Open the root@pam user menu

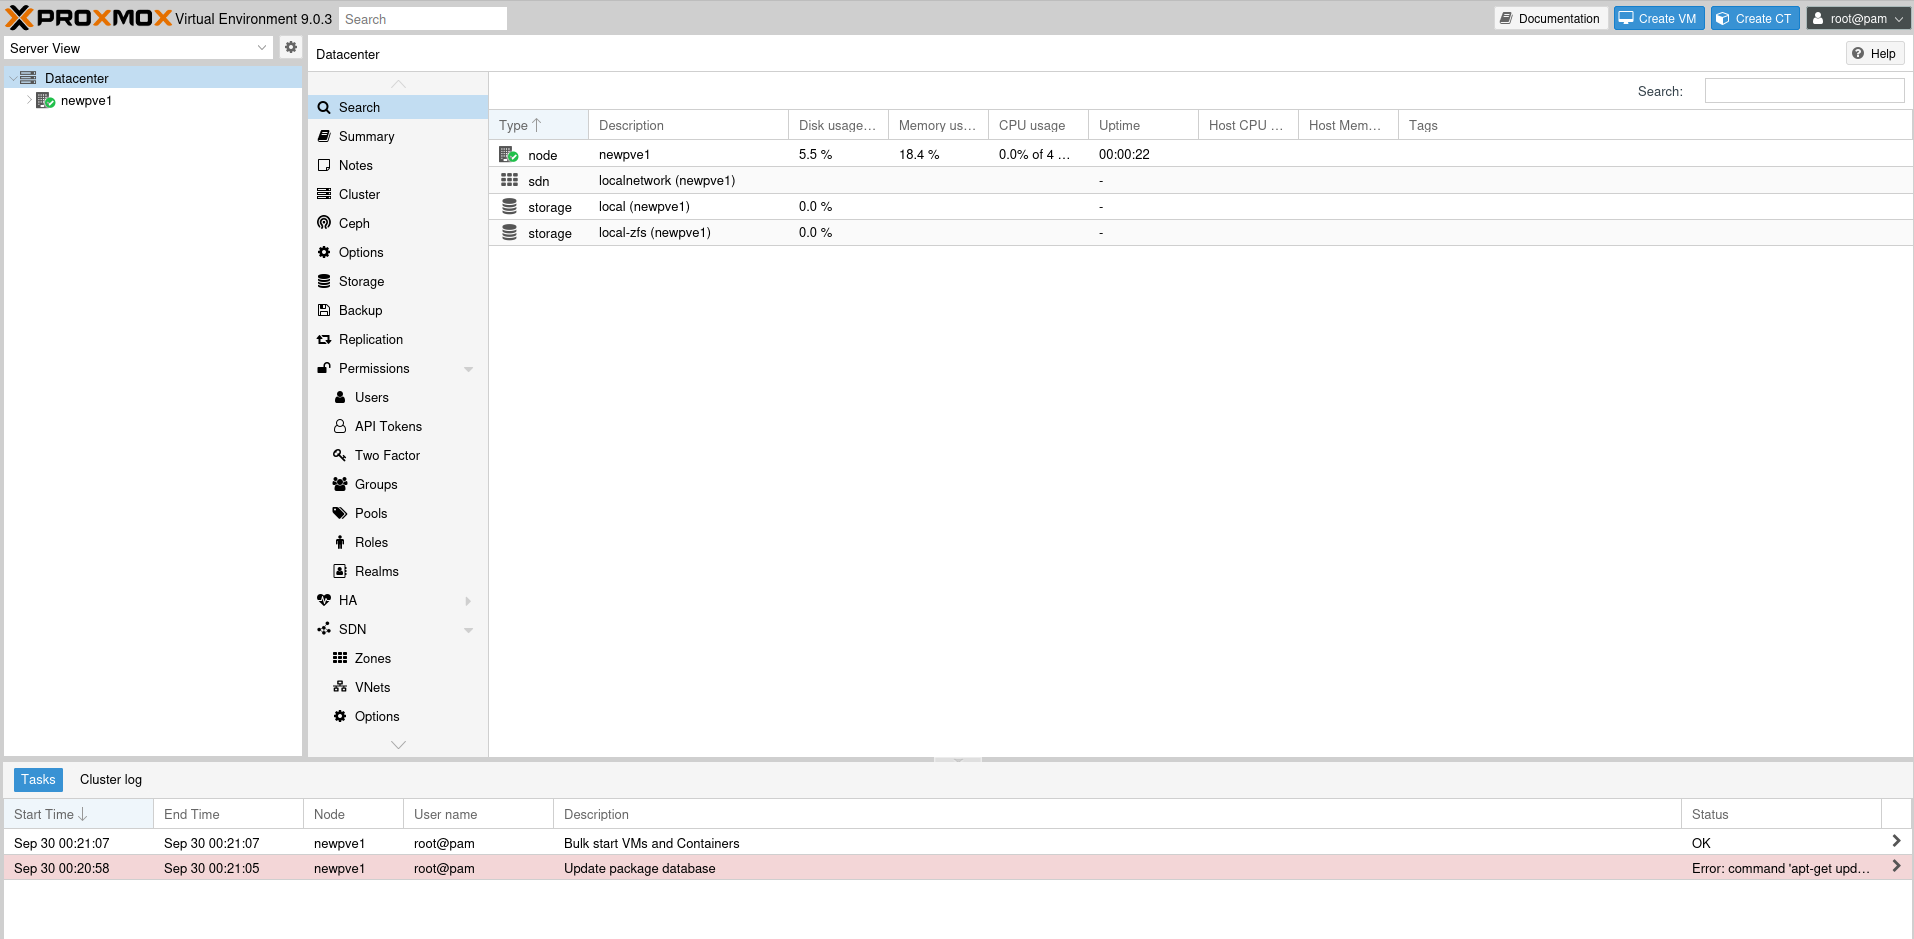click(x=1858, y=19)
